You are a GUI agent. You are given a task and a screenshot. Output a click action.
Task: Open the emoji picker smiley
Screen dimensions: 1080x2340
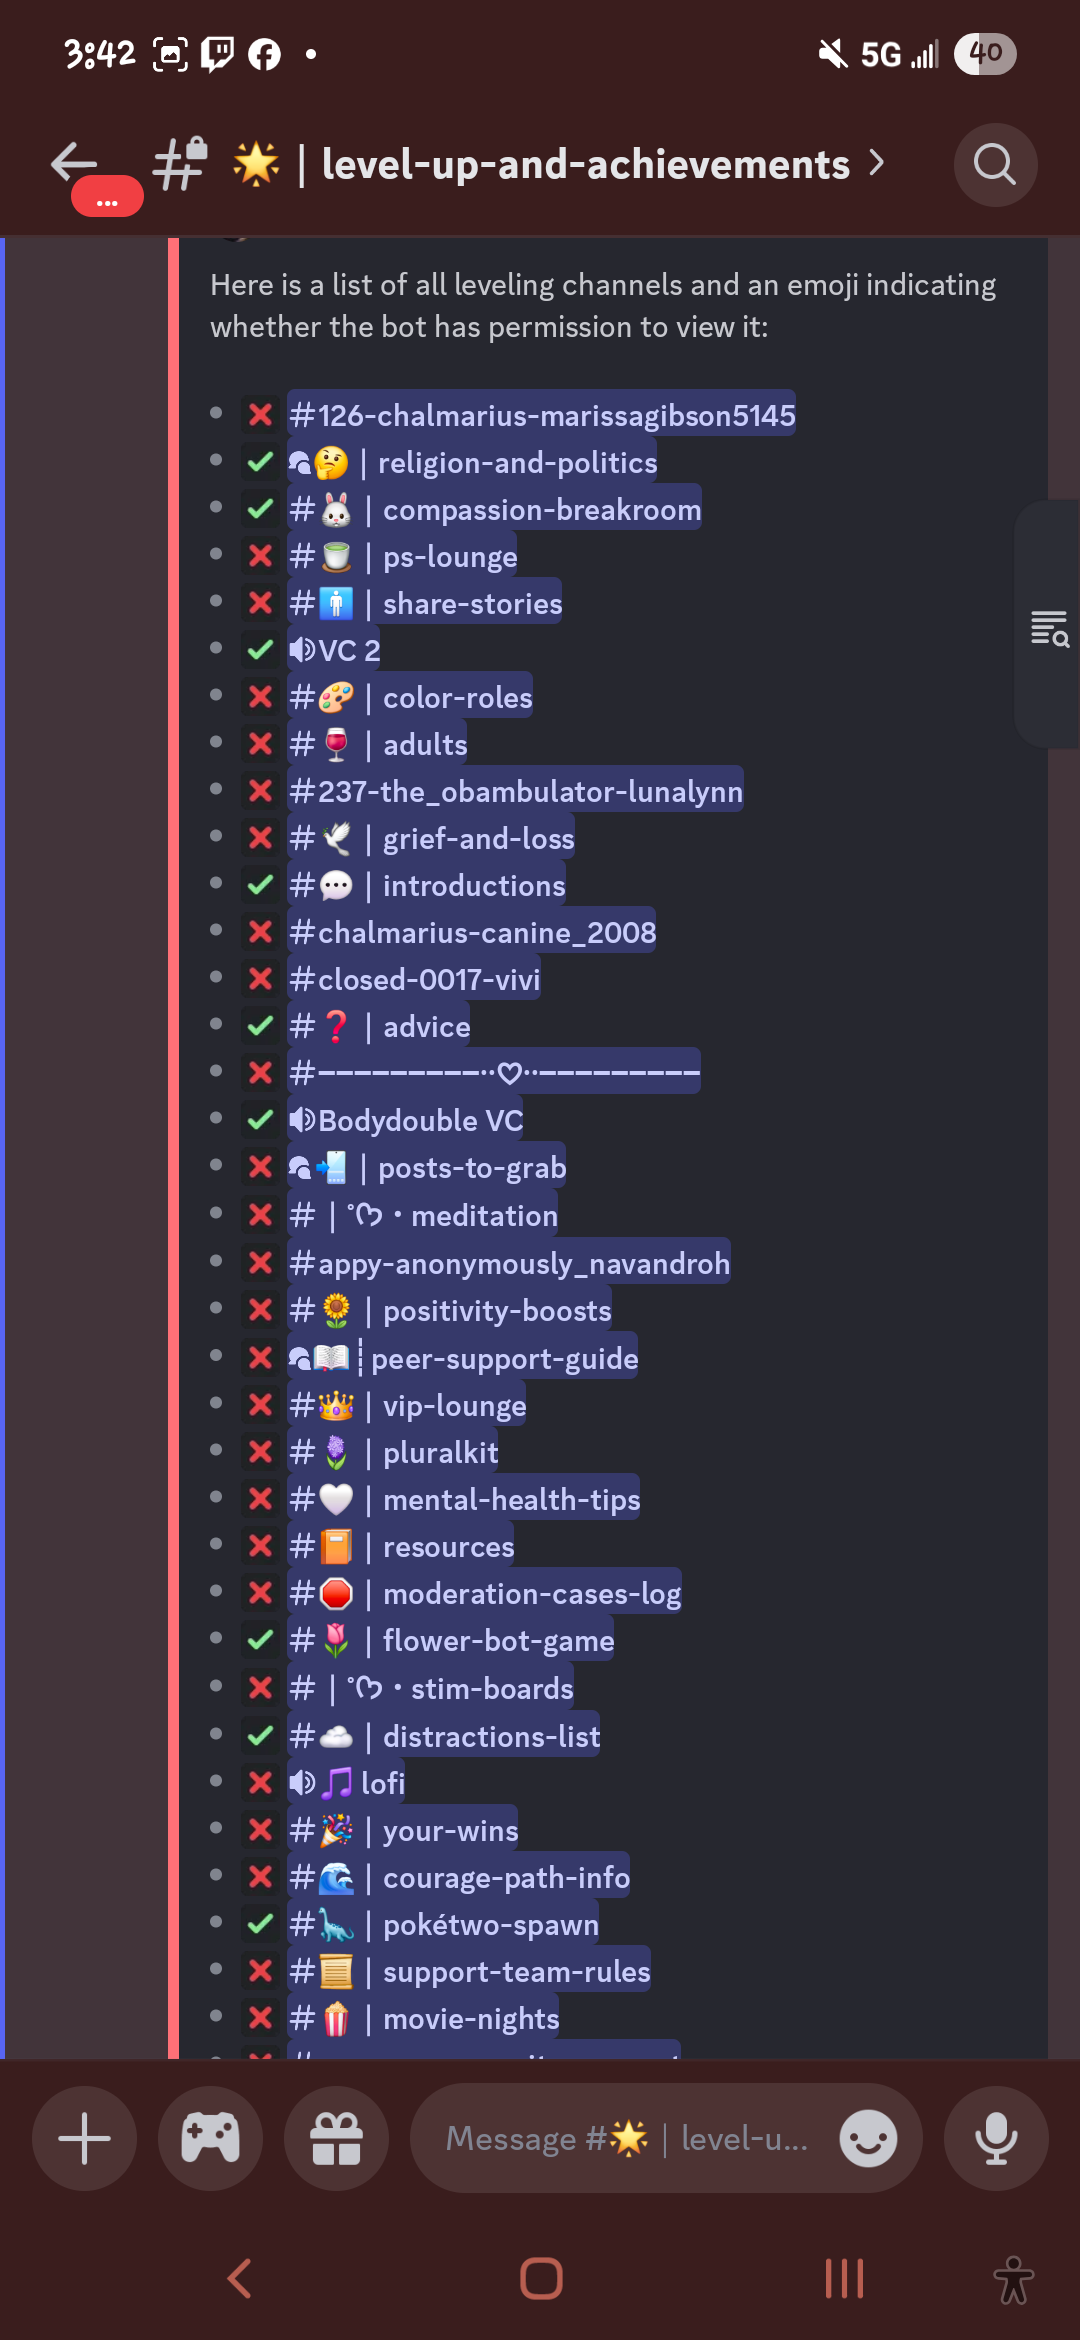coord(868,2138)
